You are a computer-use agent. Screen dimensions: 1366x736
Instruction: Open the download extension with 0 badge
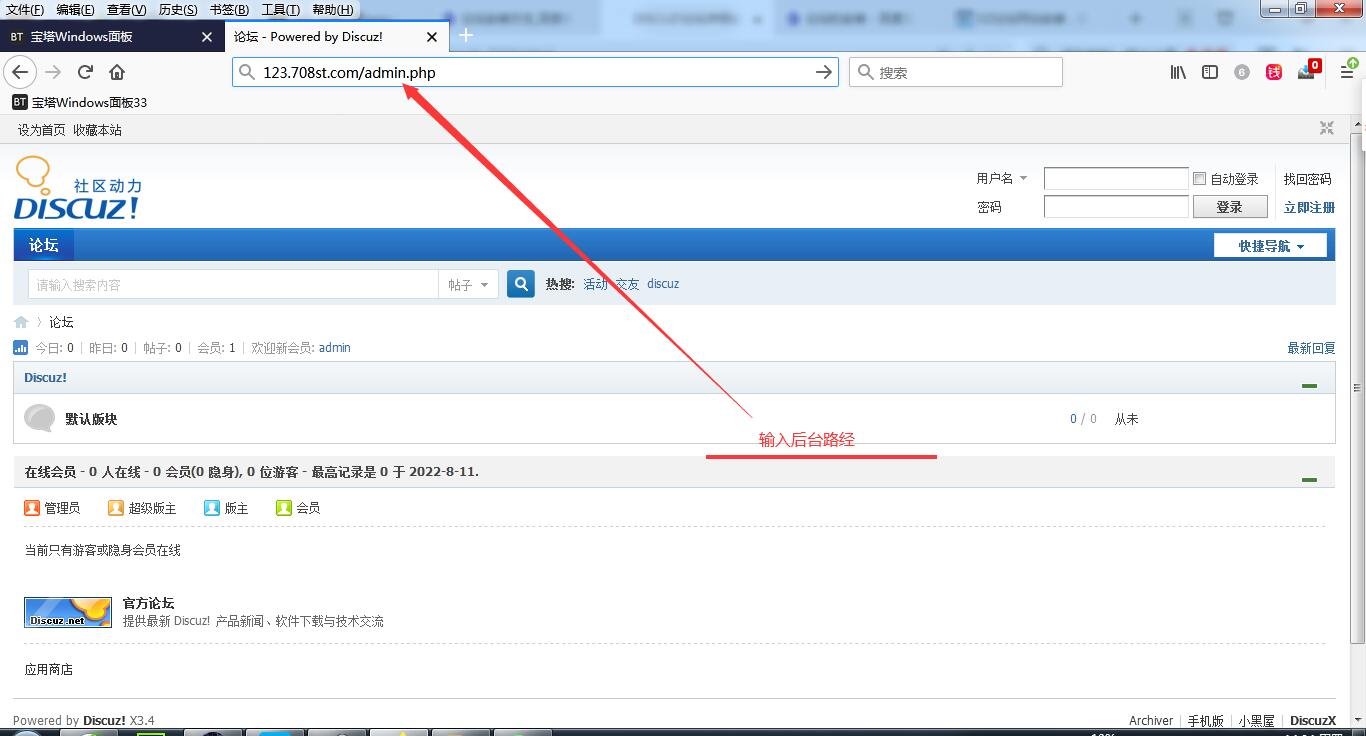coord(1308,70)
